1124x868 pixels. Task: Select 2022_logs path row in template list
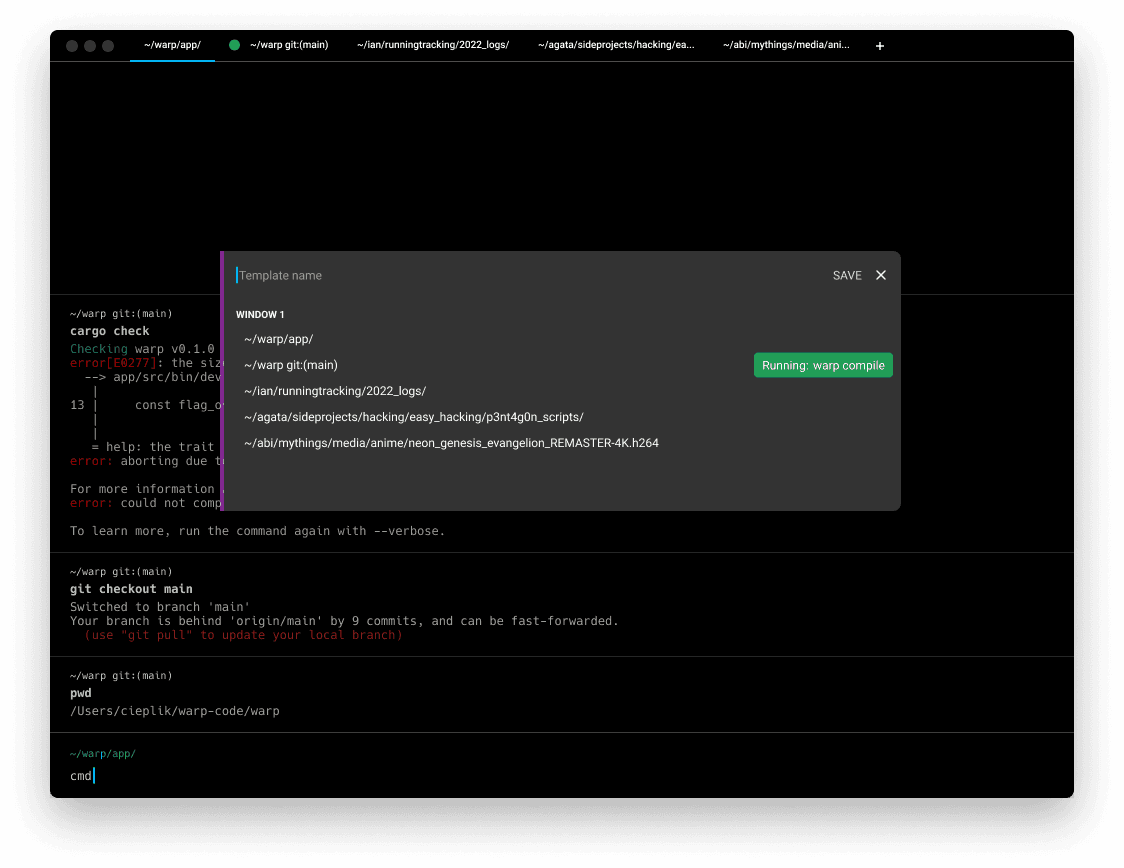click(335, 391)
